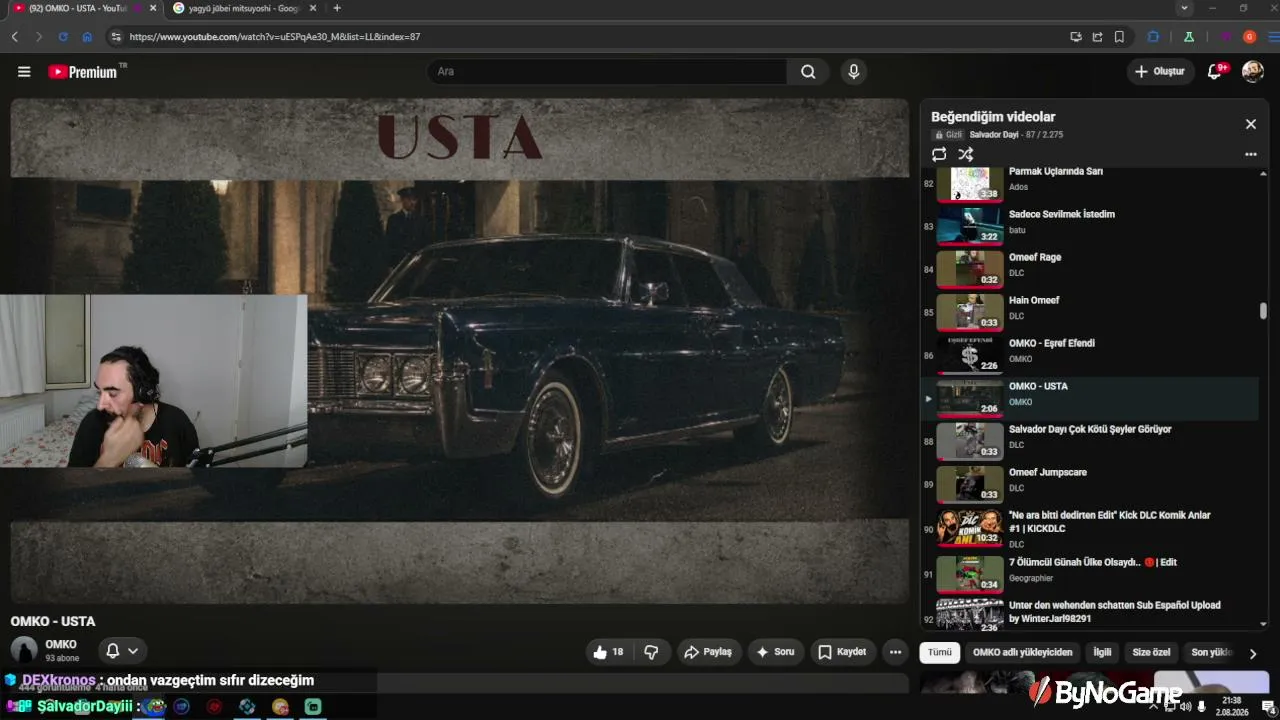Image resolution: width=1280 pixels, height=720 pixels.
Task: Click the playlist panel scrollbar thumb
Action: (x=1263, y=311)
